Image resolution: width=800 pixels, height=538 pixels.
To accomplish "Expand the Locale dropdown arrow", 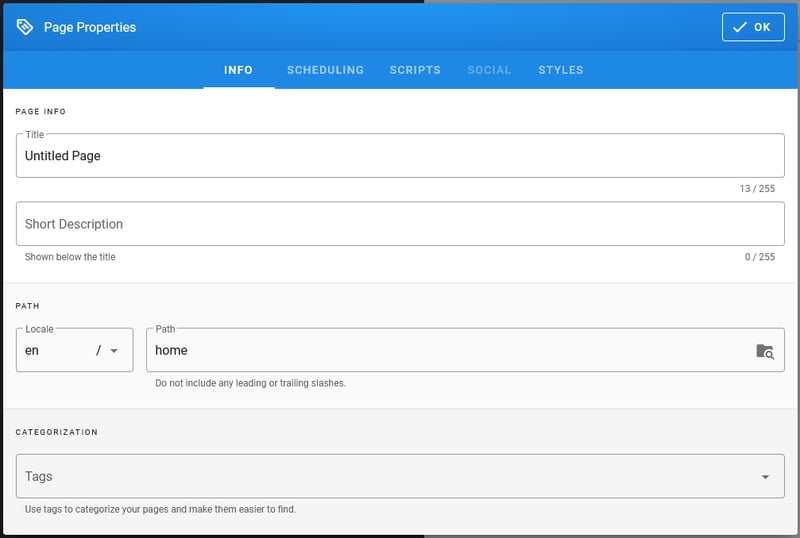I will (x=114, y=351).
